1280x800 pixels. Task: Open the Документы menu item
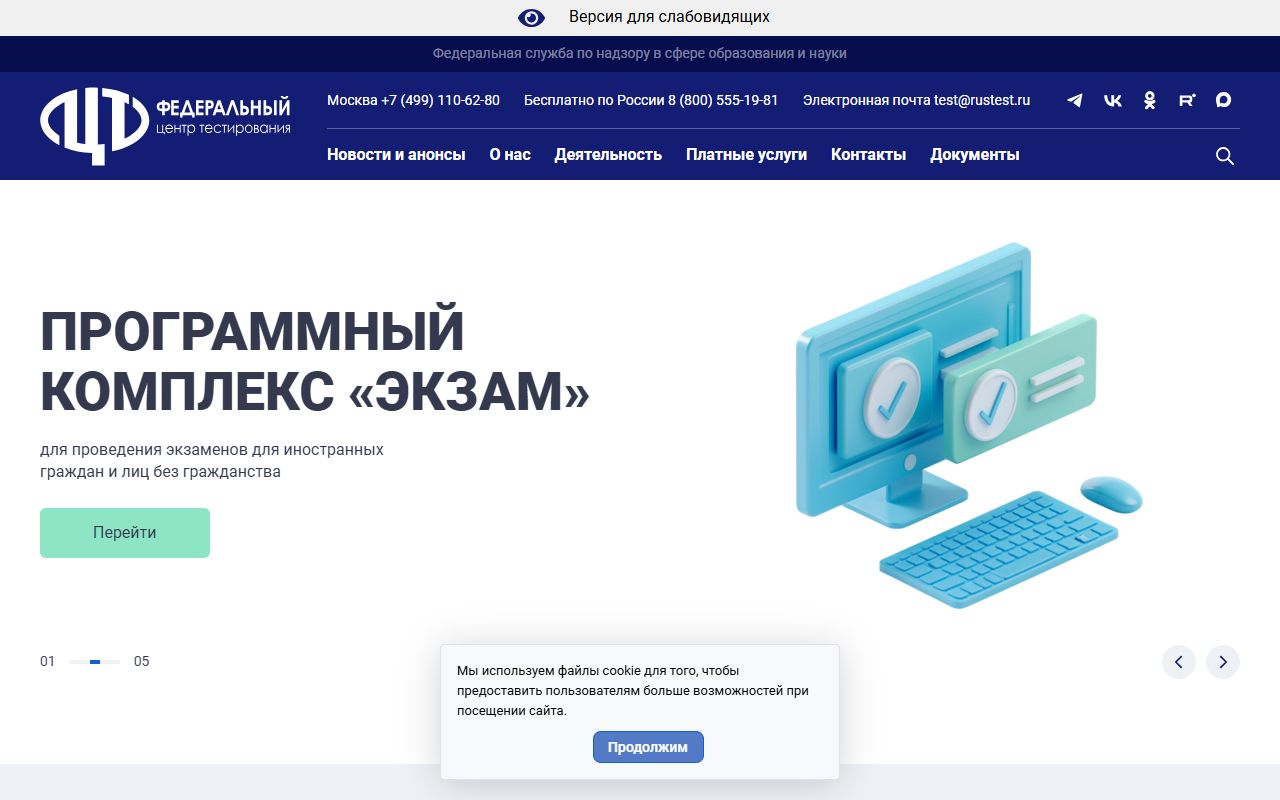tap(975, 155)
